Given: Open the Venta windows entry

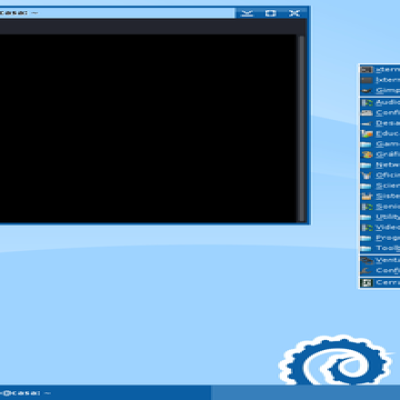Looking at the screenshot, I should 380,260.
